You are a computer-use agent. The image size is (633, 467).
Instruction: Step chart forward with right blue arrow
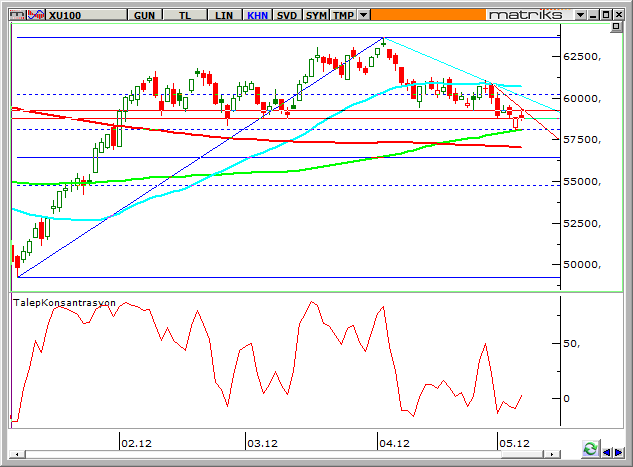click(x=618, y=453)
